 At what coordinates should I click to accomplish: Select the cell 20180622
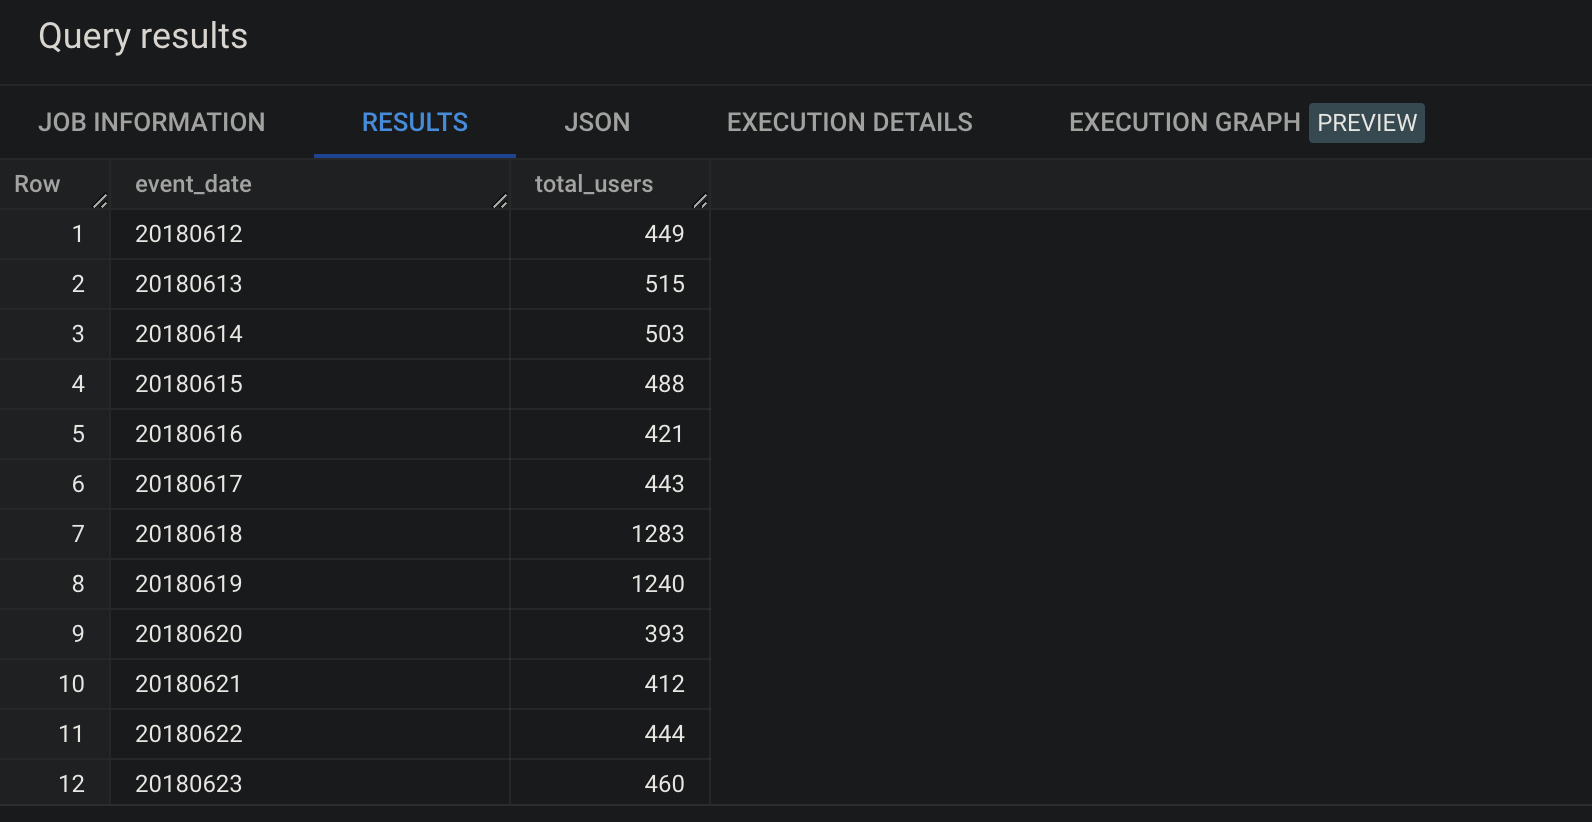(x=189, y=734)
